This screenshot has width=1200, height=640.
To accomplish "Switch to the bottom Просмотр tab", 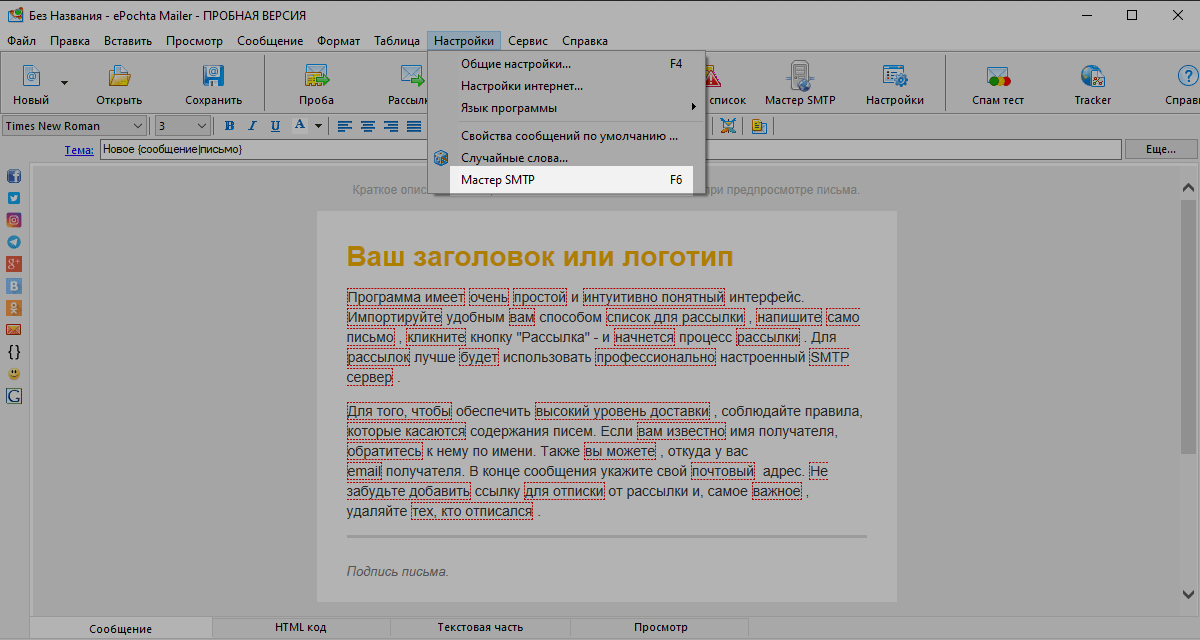I will coord(660,628).
